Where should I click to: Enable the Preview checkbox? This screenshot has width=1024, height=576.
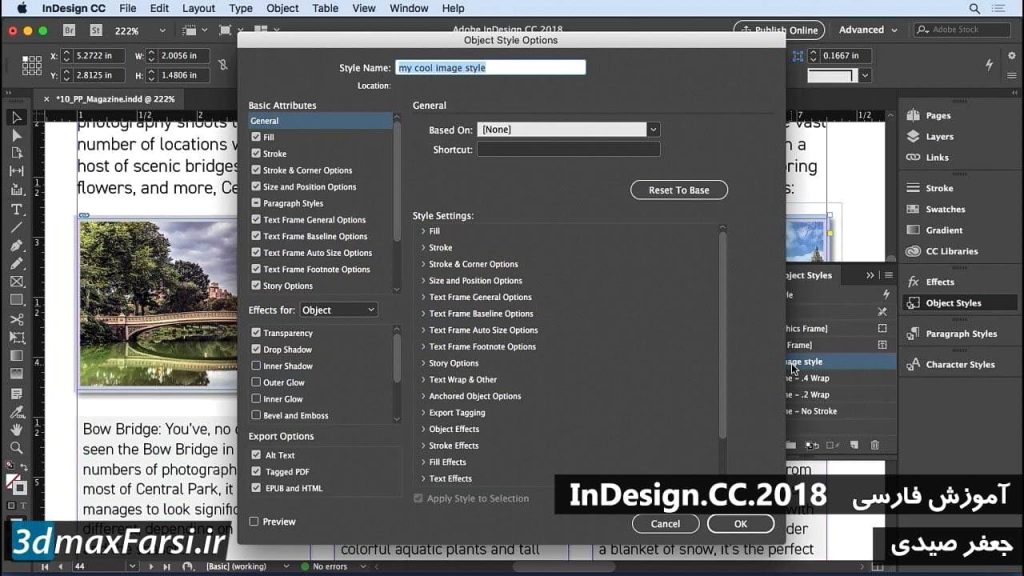pos(255,521)
